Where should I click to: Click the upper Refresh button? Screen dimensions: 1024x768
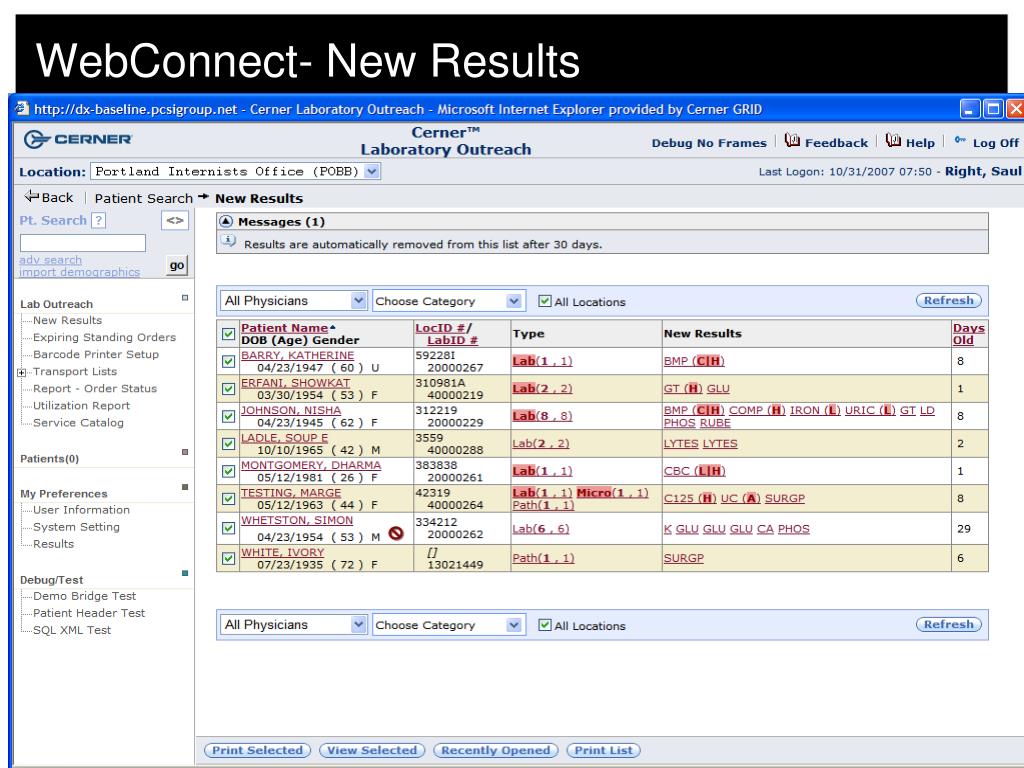pyautogui.click(x=948, y=300)
